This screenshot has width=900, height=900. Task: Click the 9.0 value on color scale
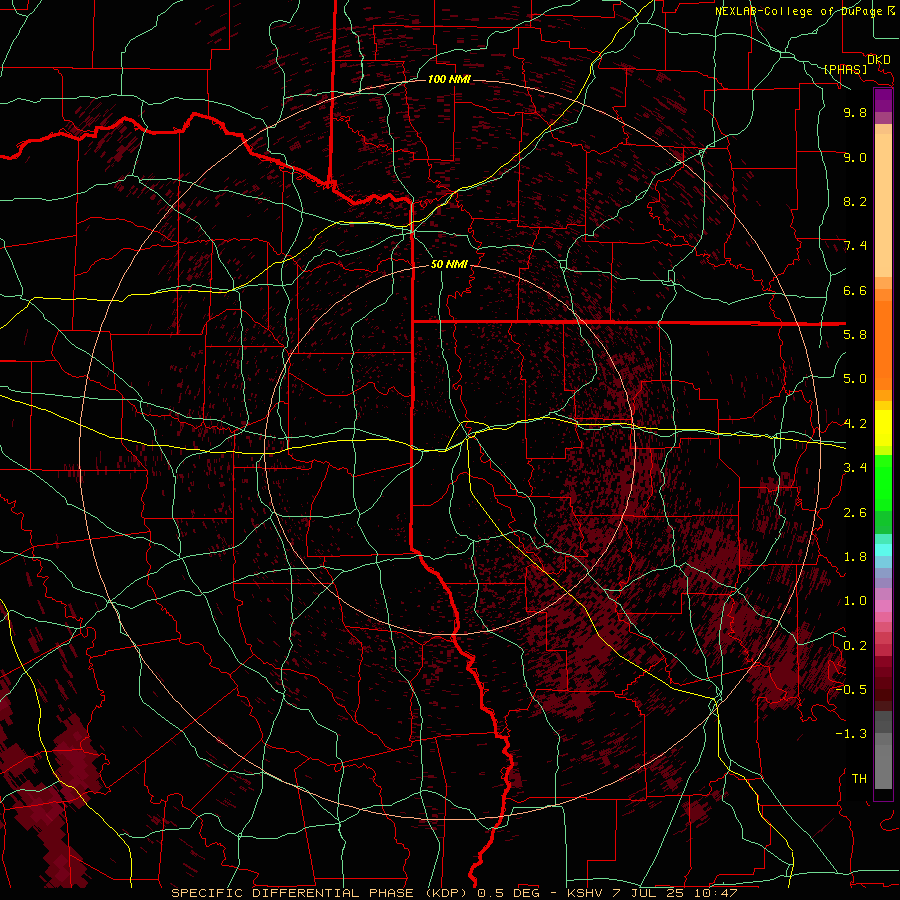[x=855, y=157]
